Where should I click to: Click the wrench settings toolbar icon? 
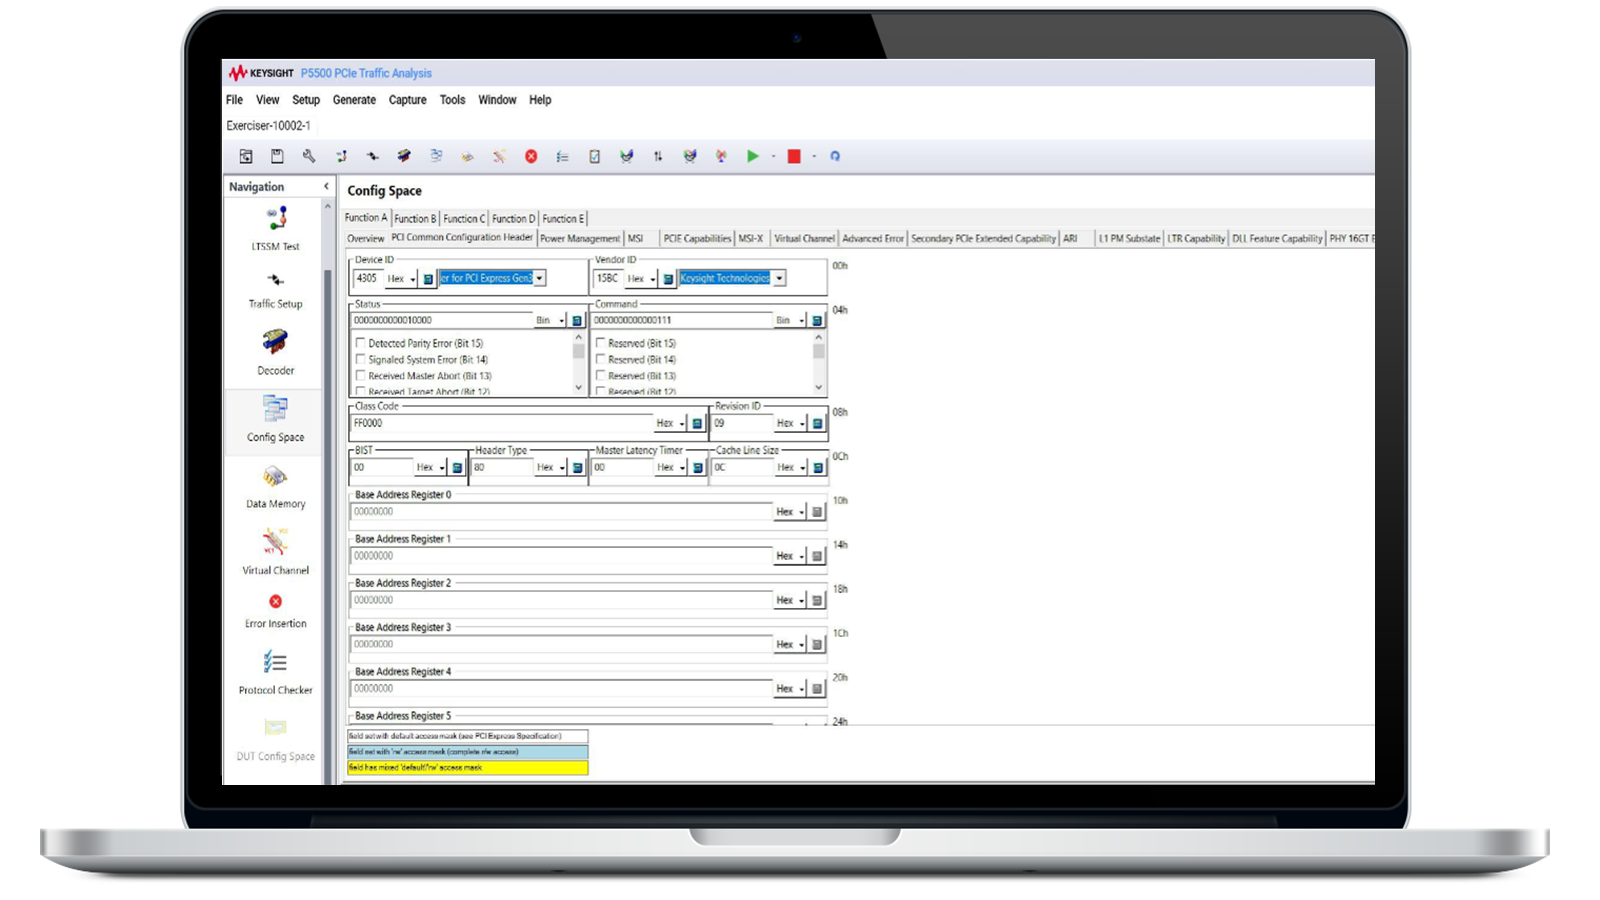(x=309, y=156)
